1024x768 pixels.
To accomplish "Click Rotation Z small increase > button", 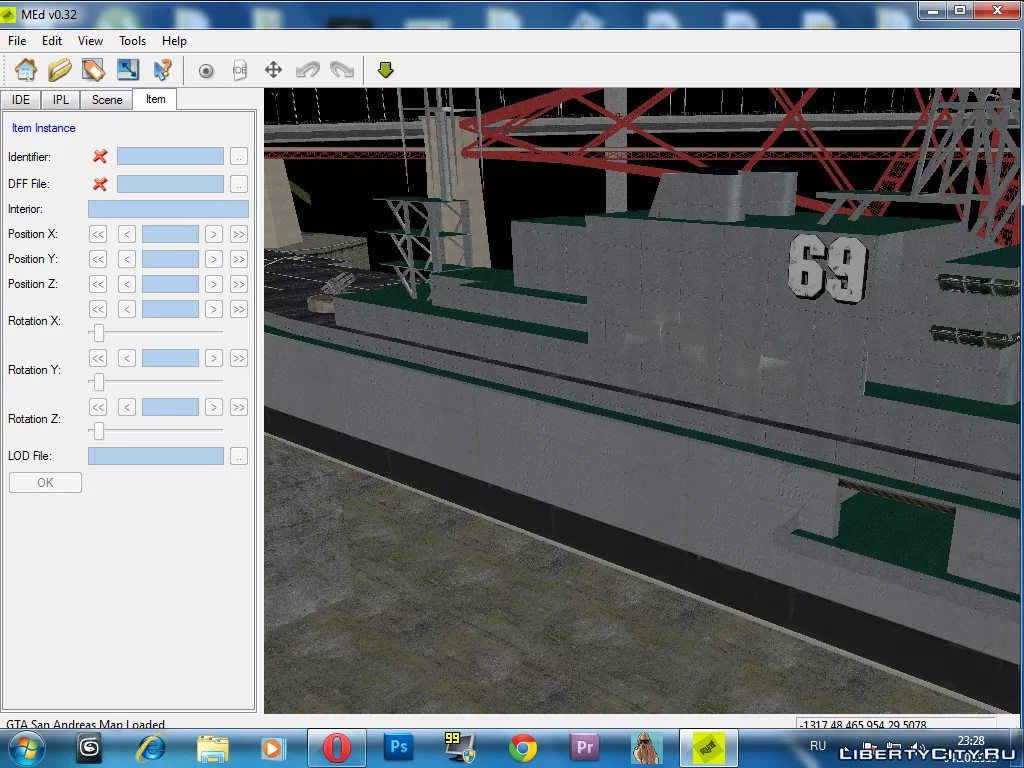I will (214, 408).
